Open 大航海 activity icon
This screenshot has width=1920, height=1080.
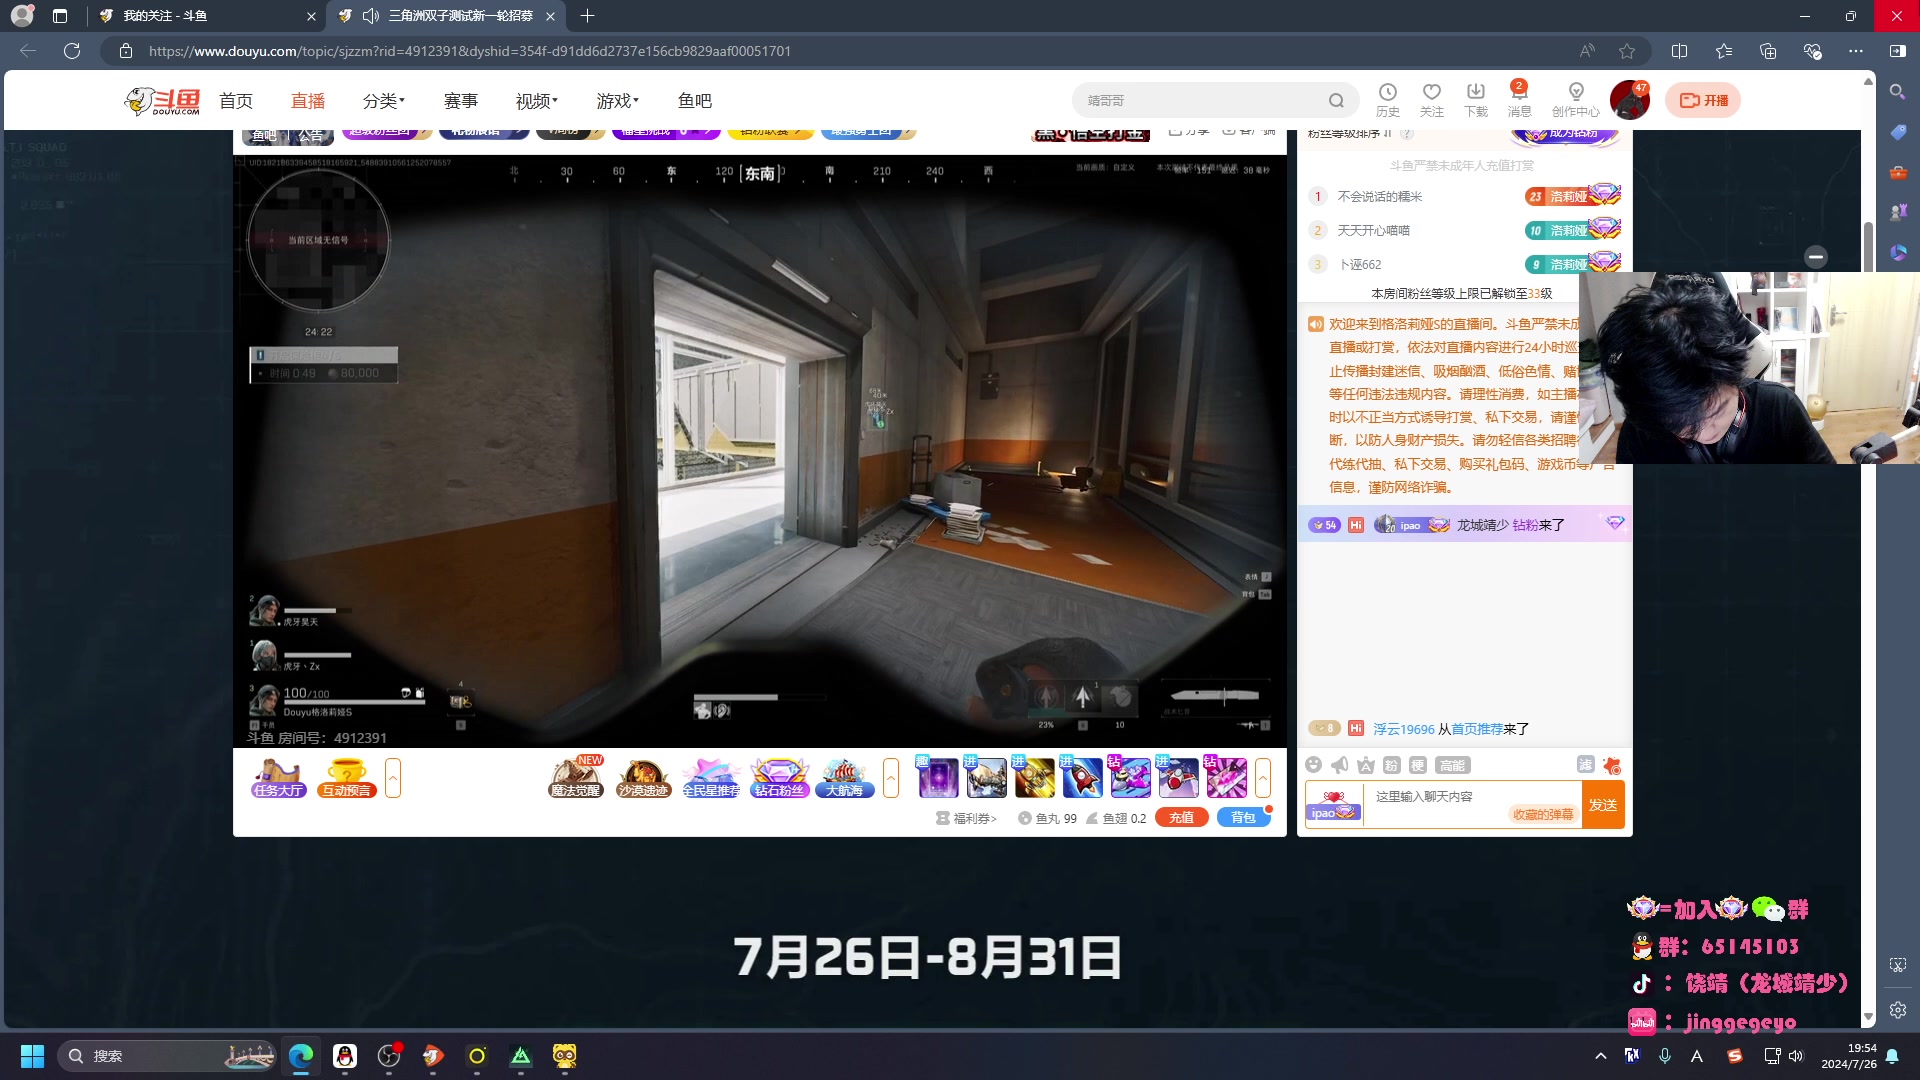pyautogui.click(x=845, y=777)
